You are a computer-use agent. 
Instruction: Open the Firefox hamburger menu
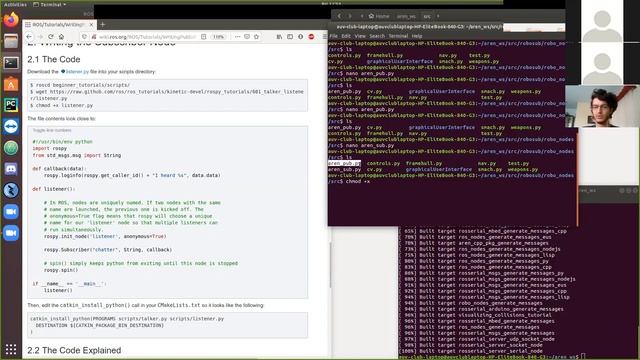pyautogui.click(x=324, y=37)
